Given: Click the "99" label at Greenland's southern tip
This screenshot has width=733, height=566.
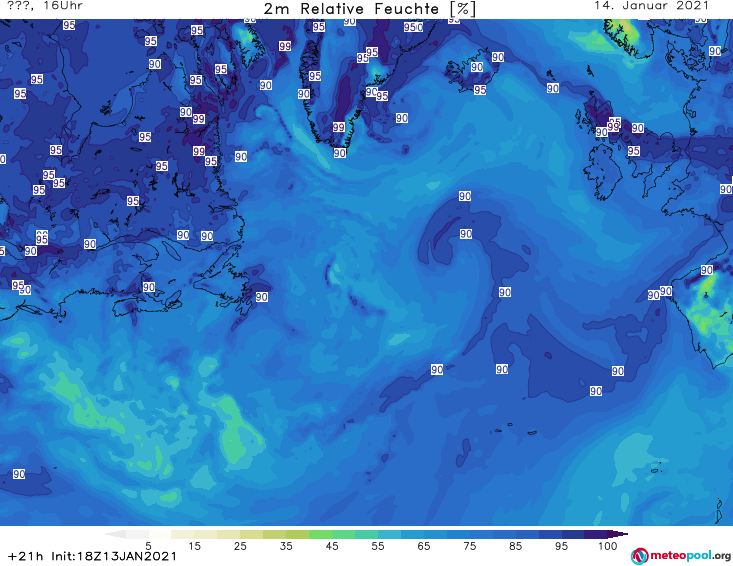Looking at the screenshot, I should tap(339, 127).
